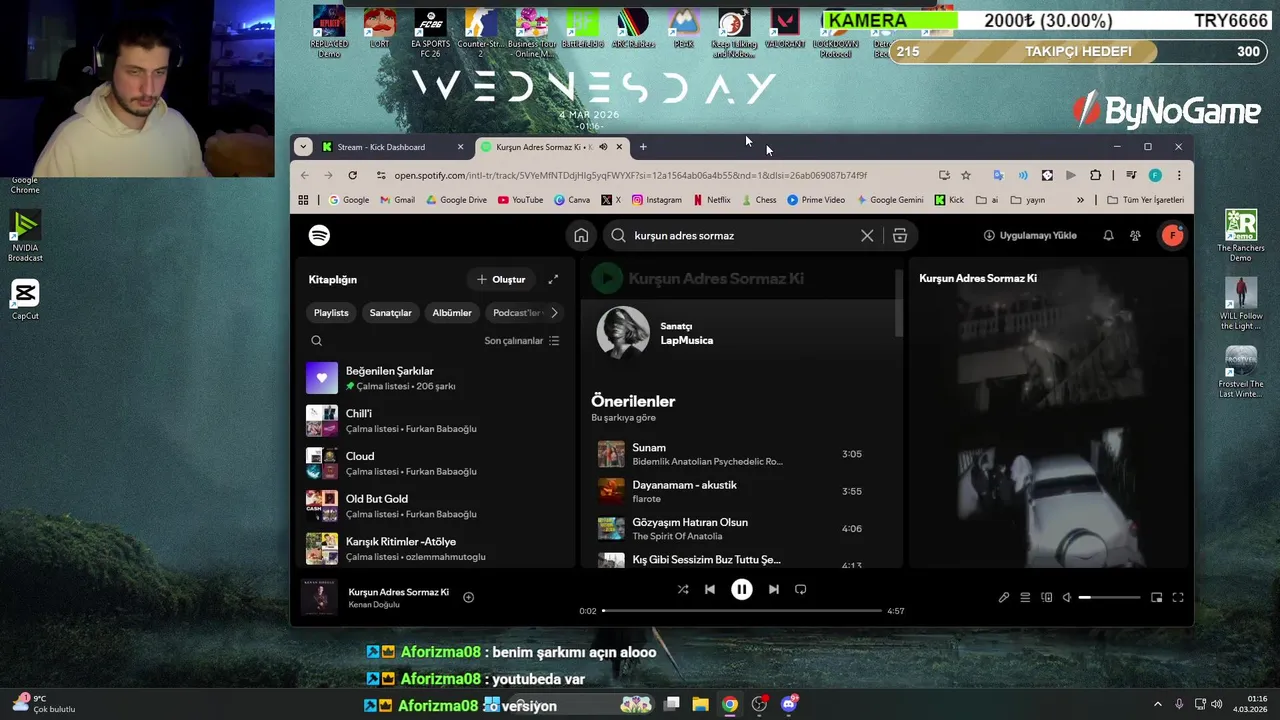Open a new Chrome tab

tap(643, 147)
